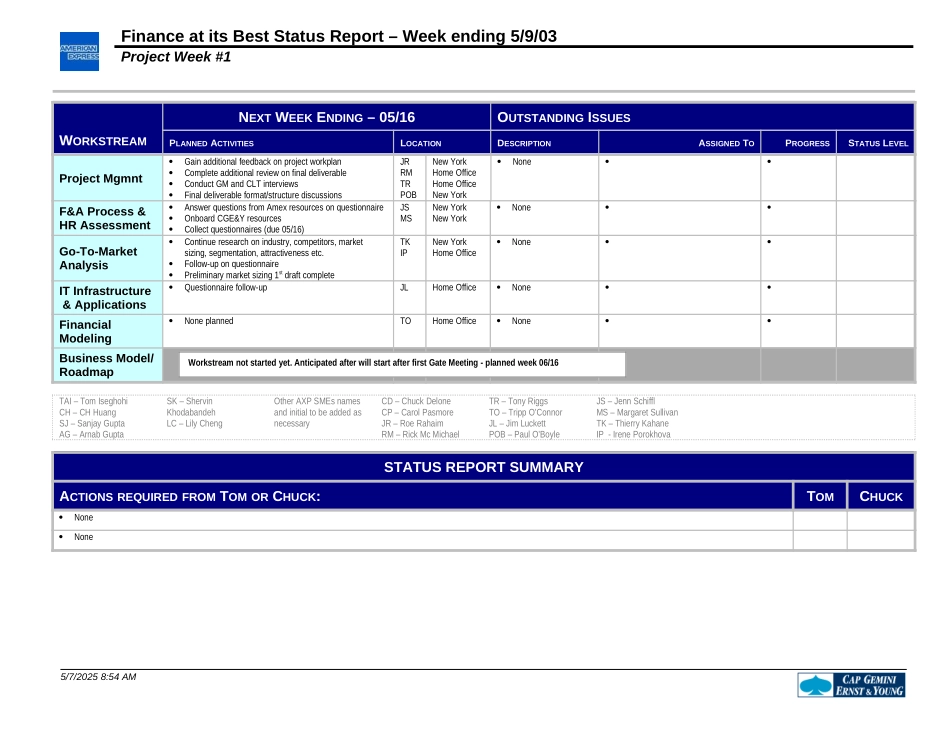Click 'CD – Chuck Delone' legend entry
The width and height of the screenshot is (950, 735).
tap(416, 401)
